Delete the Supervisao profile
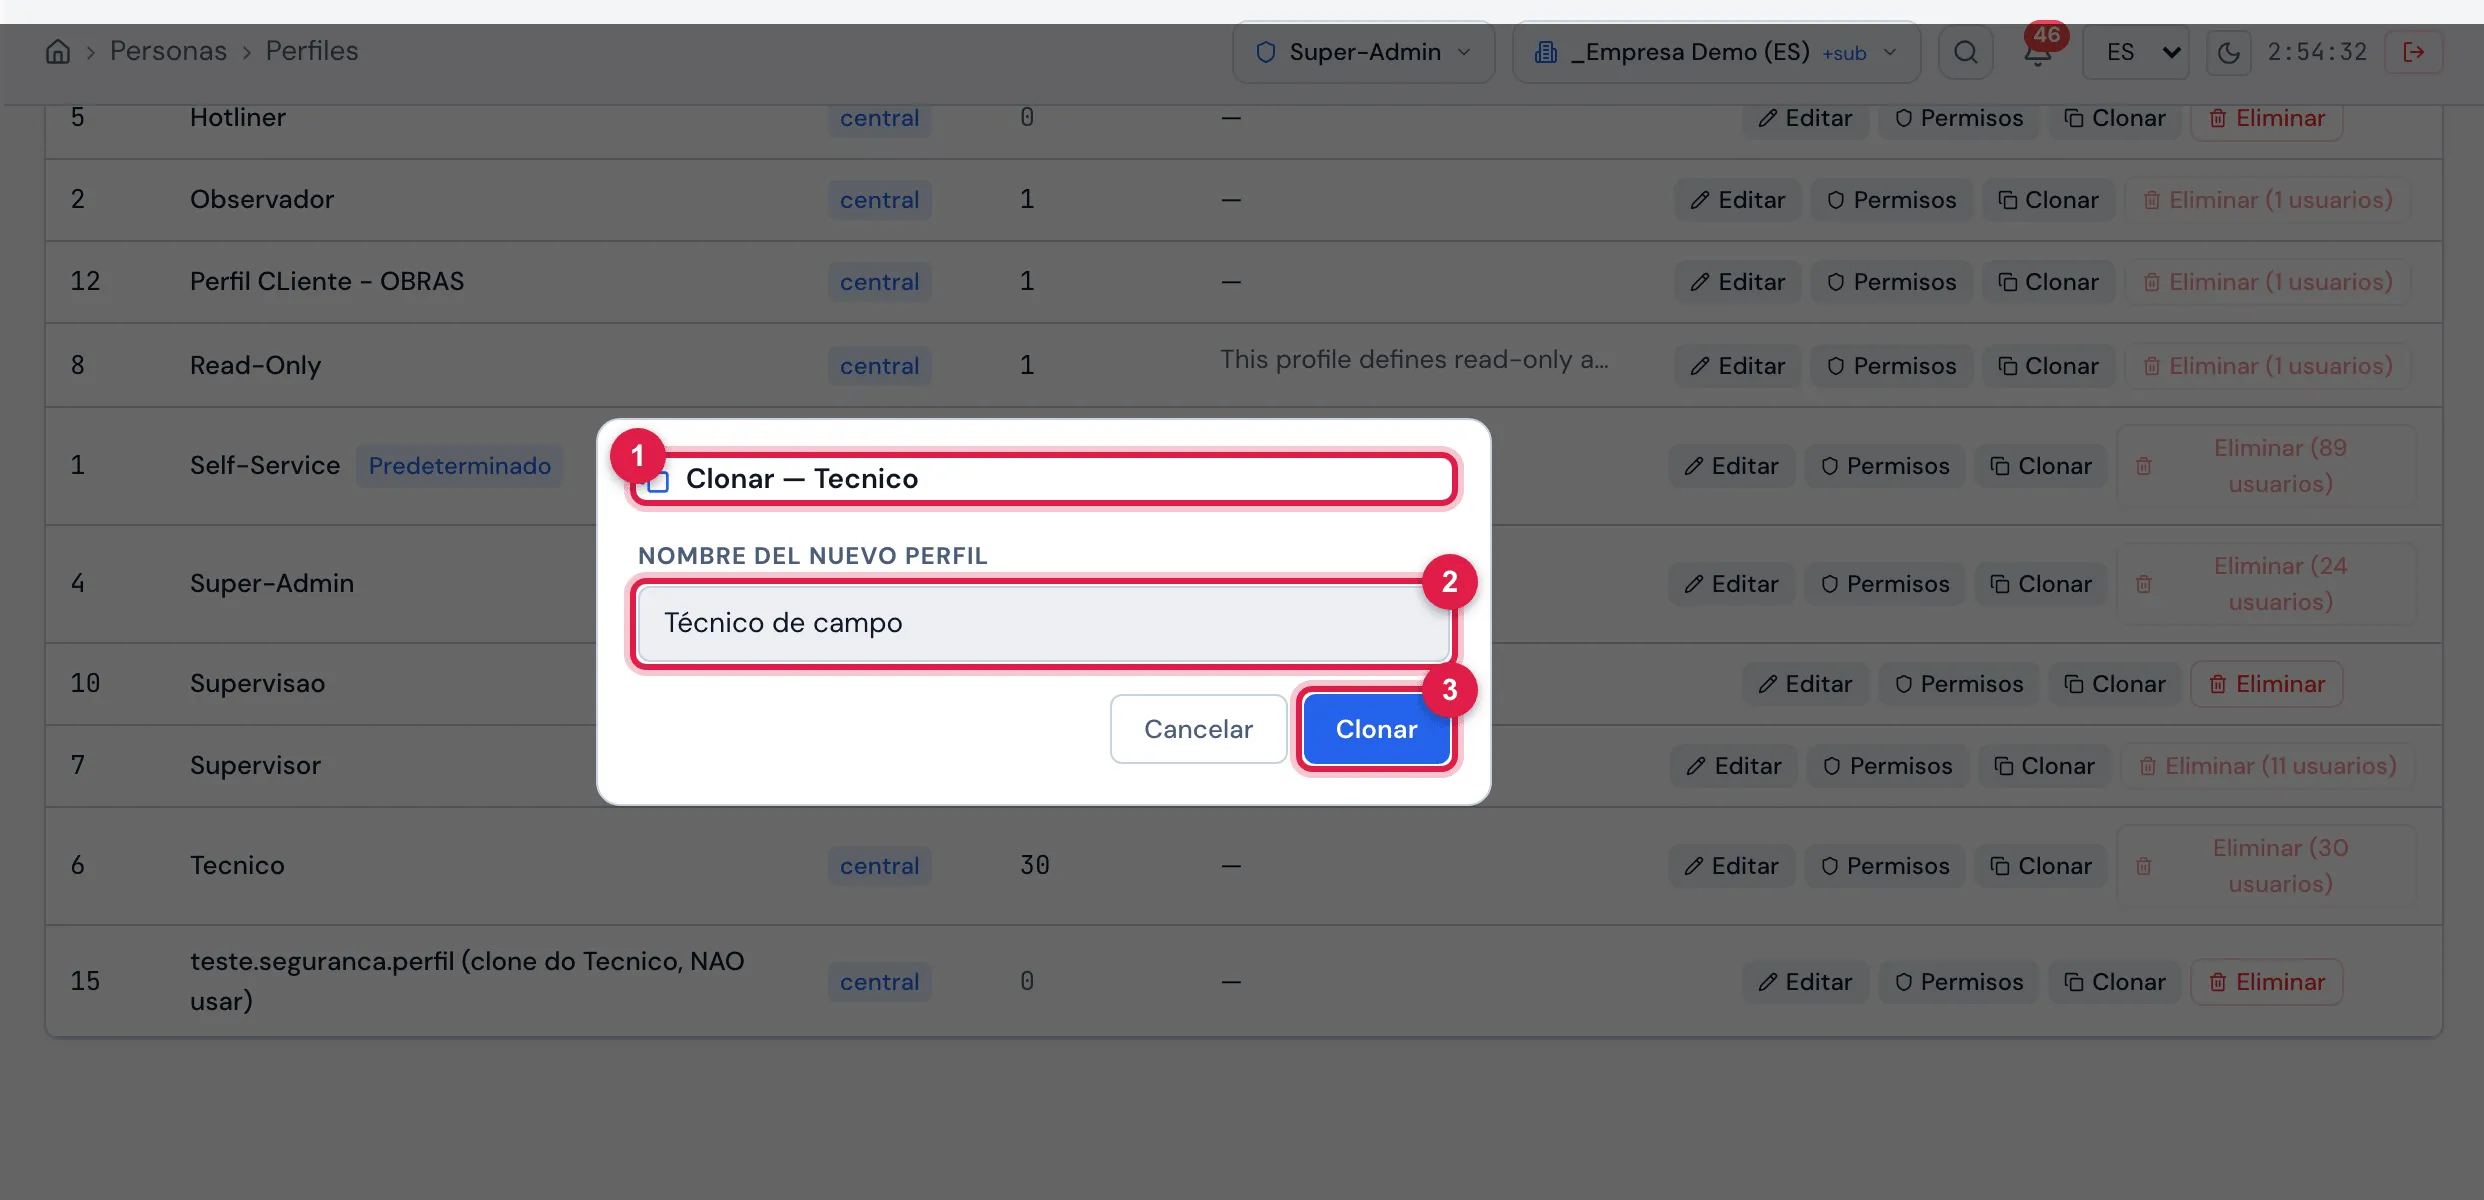Image resolution: width=2484 pixels, height=1200 pixels. 2267,684
